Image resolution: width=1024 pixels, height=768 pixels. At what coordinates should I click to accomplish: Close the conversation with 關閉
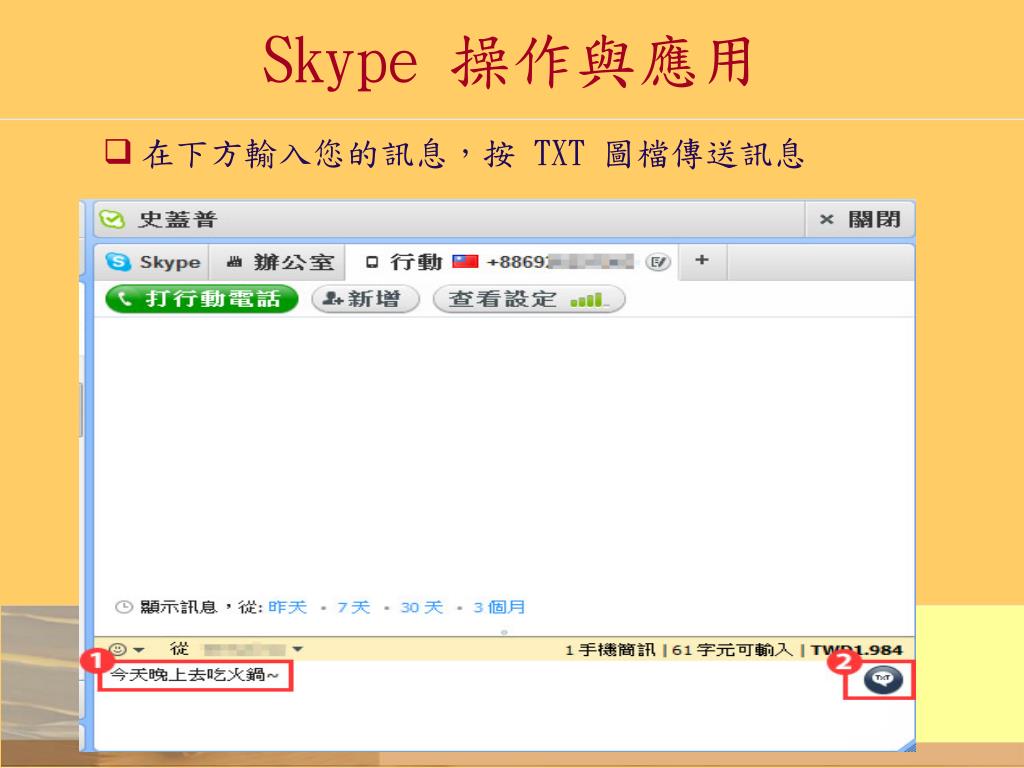pos(859,219)
